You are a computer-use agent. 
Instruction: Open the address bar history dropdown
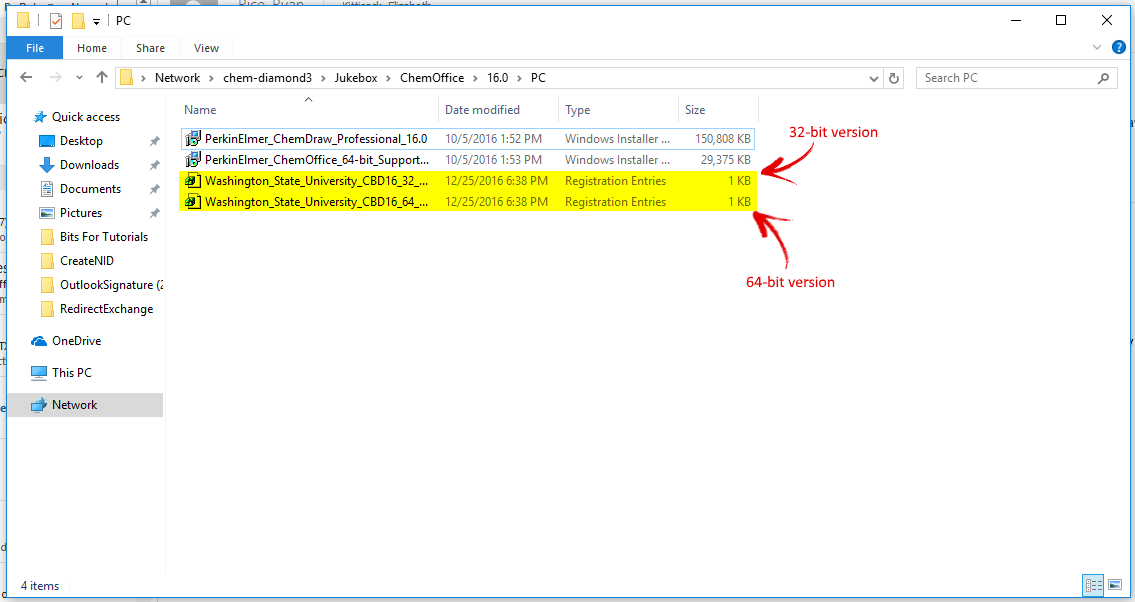pos(873,78)
